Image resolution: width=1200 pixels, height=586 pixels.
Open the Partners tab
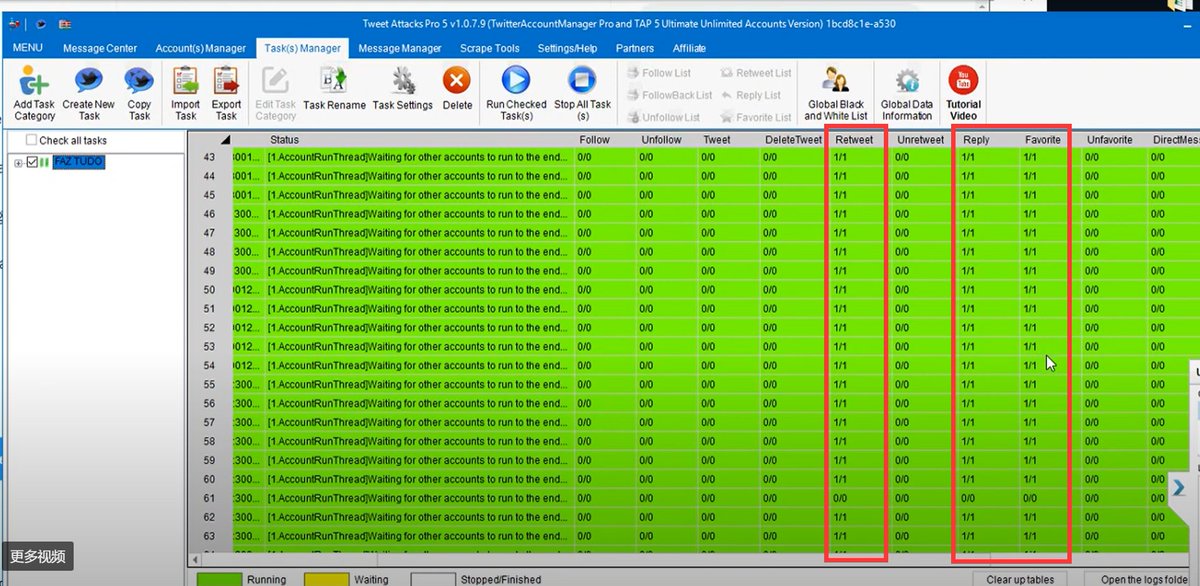635,48
